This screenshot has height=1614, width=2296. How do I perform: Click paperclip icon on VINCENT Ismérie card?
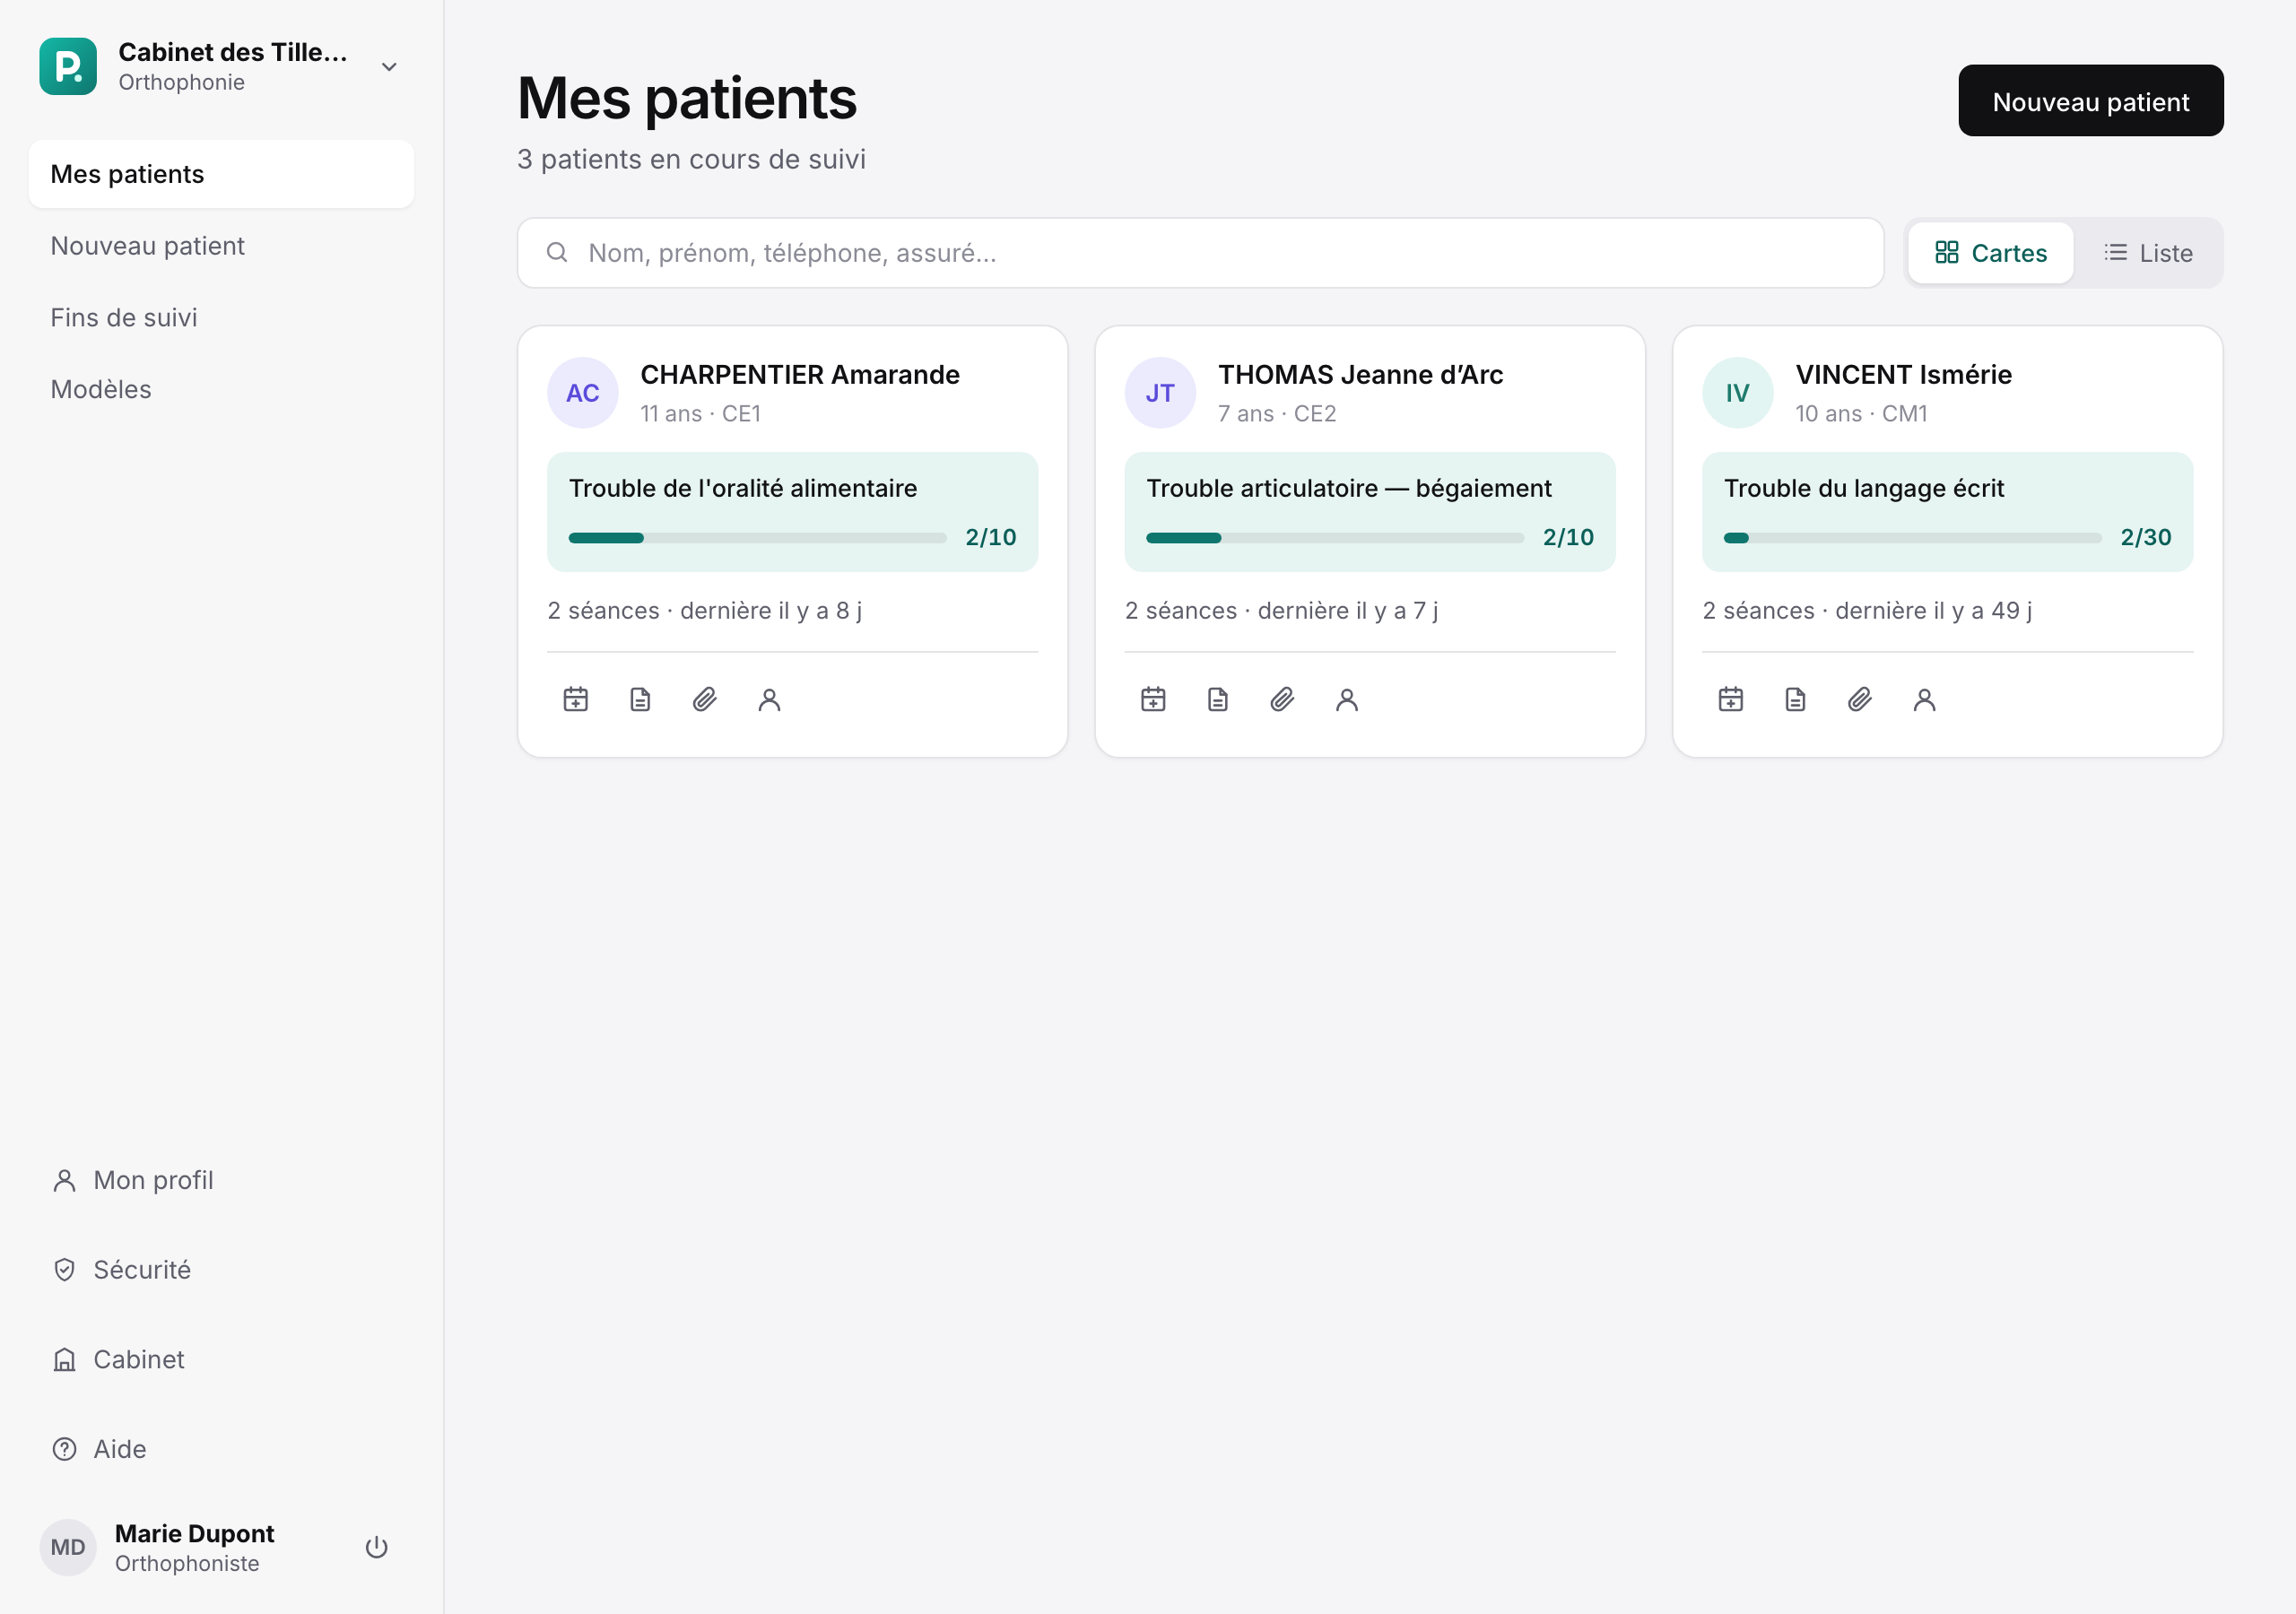(1860, 699)
